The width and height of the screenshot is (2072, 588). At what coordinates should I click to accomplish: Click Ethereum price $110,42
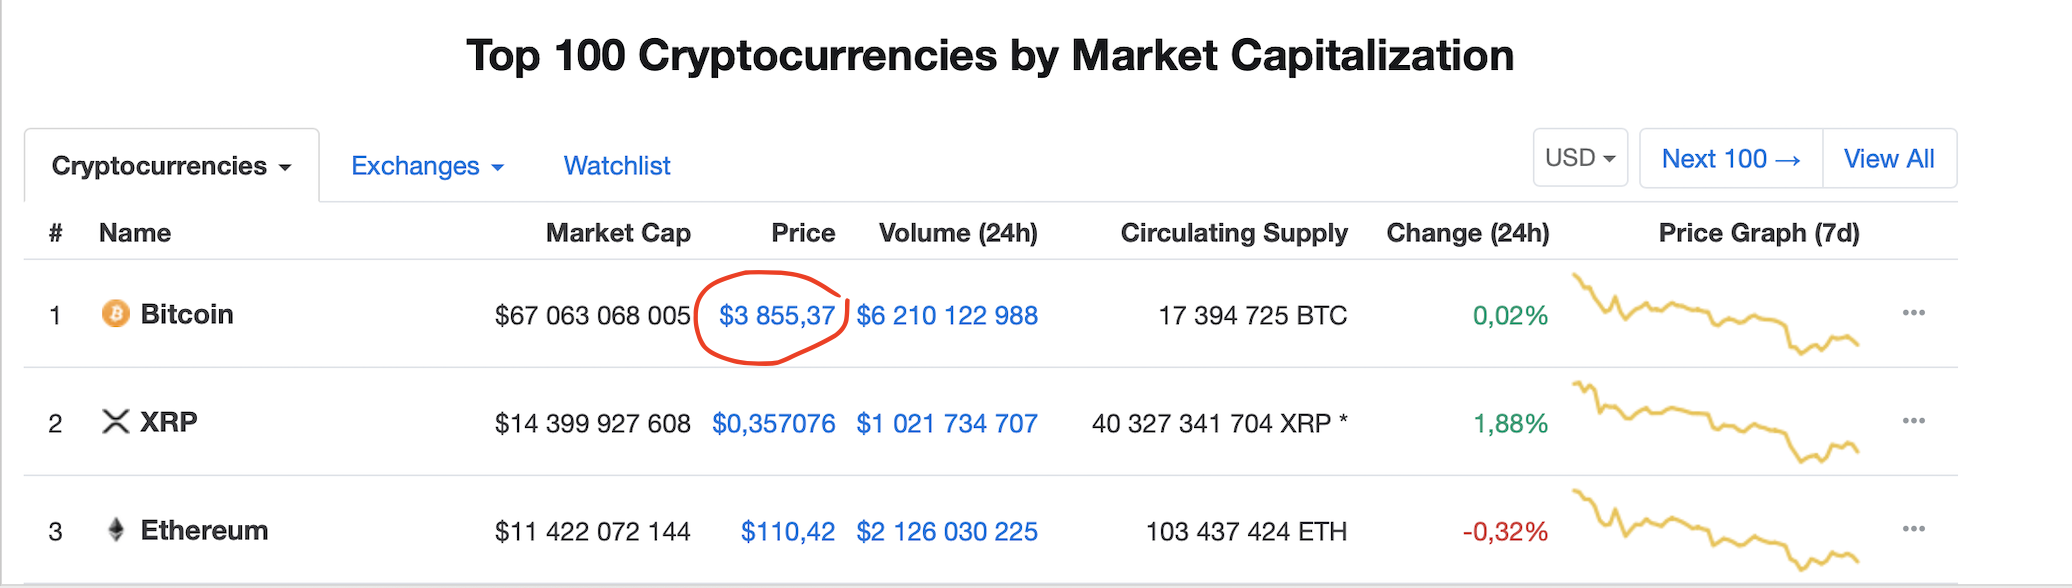(788, 532)
